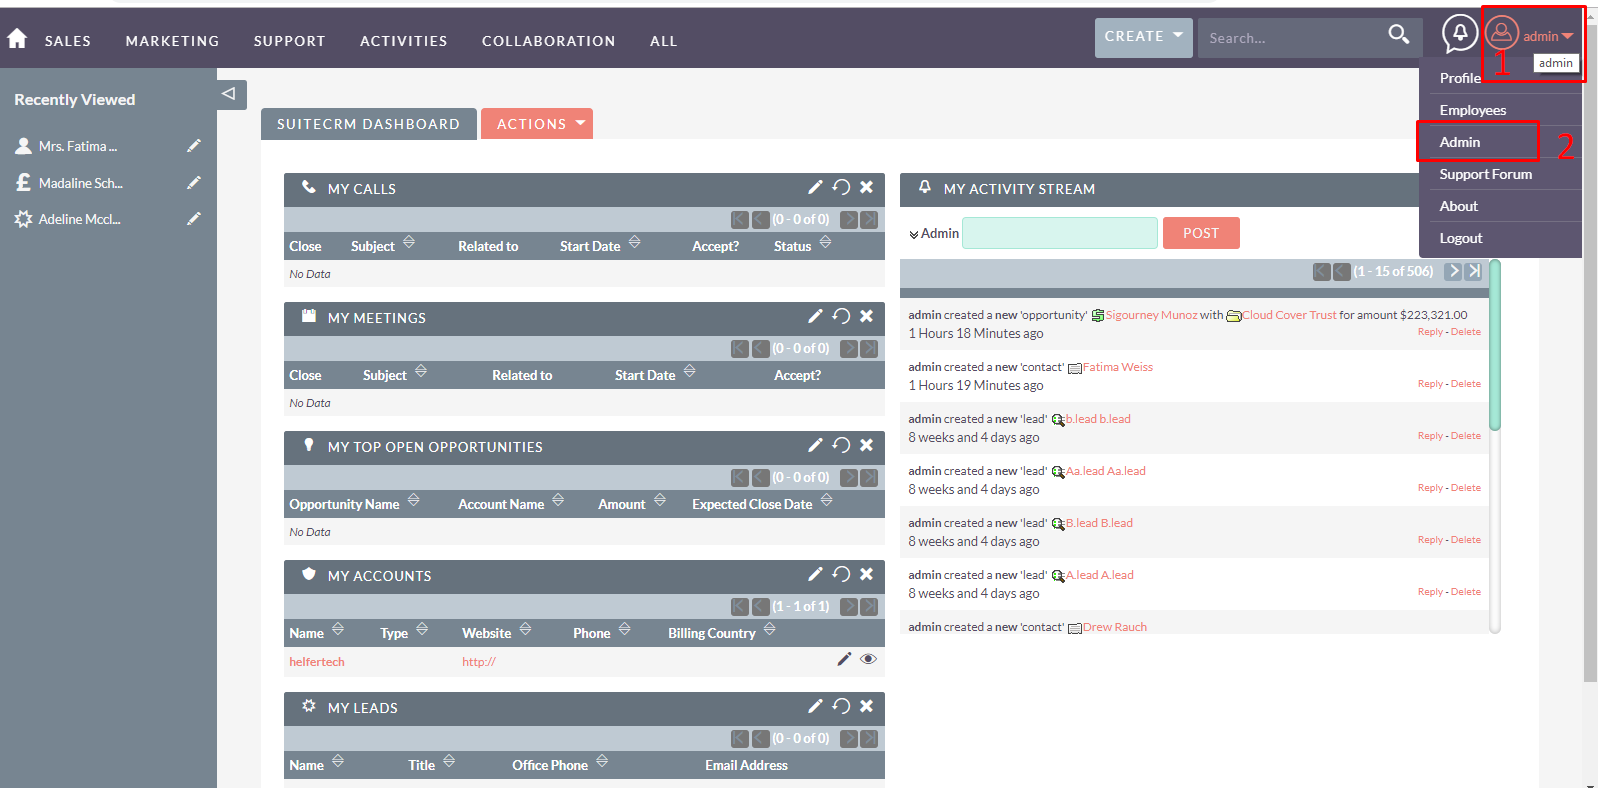Focus the activity stream post field
The height and width of the screenshot is (788, 1598).
point(1060,233)
